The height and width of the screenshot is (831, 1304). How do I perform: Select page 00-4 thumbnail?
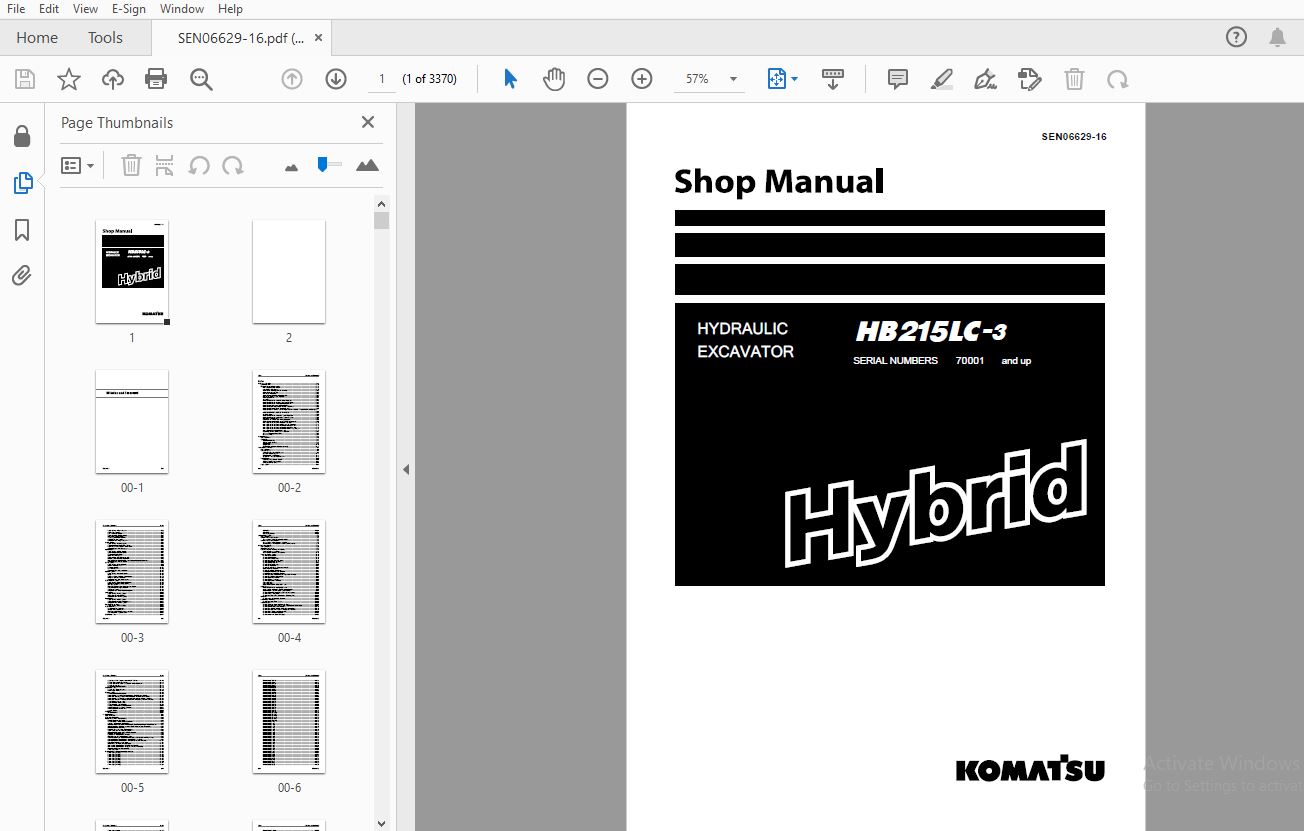click(289, 572)
